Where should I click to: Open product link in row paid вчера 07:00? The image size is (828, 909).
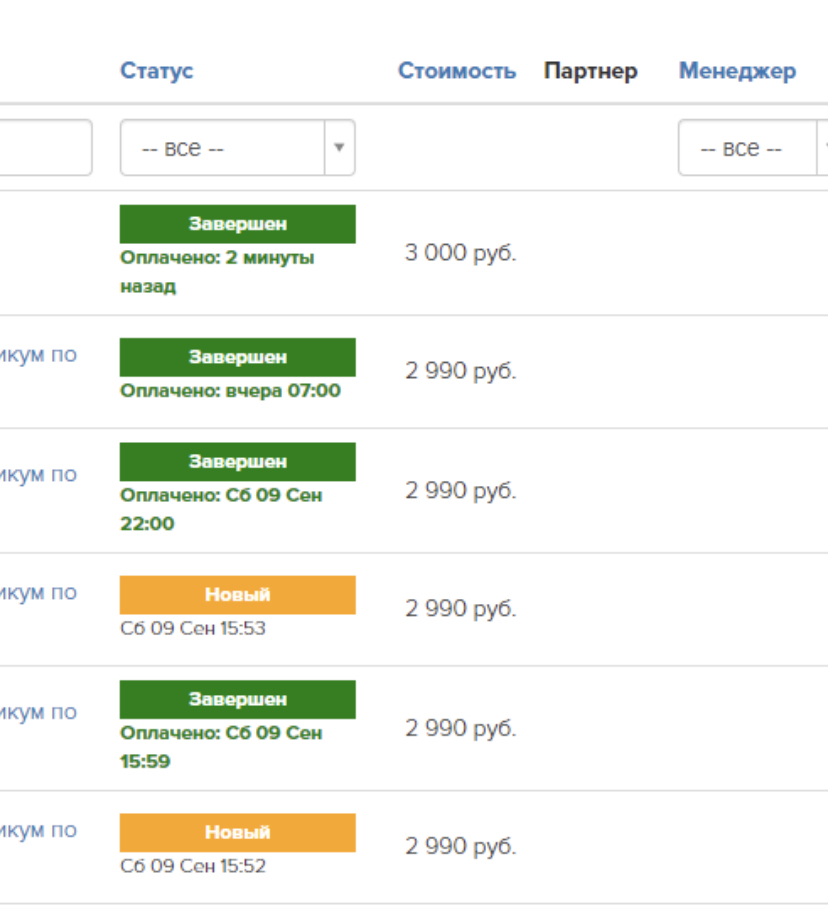point(38,355)
